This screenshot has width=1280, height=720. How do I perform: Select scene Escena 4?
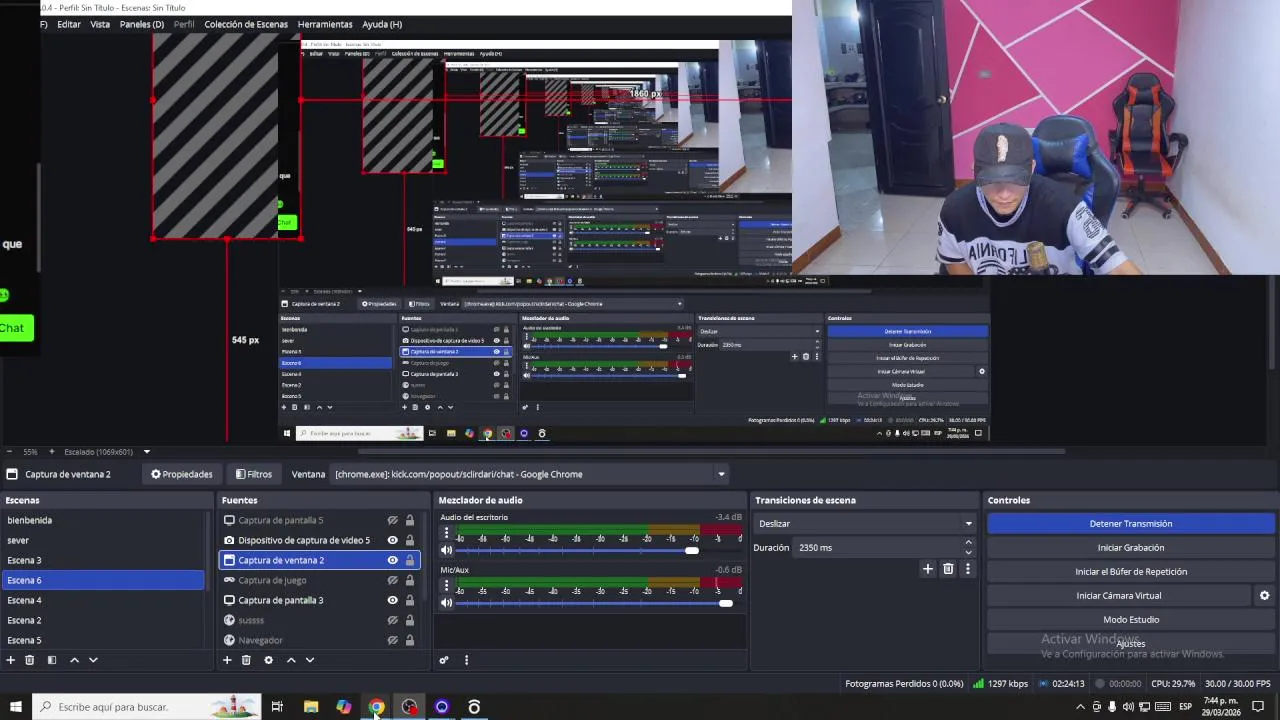click(103, 600)
